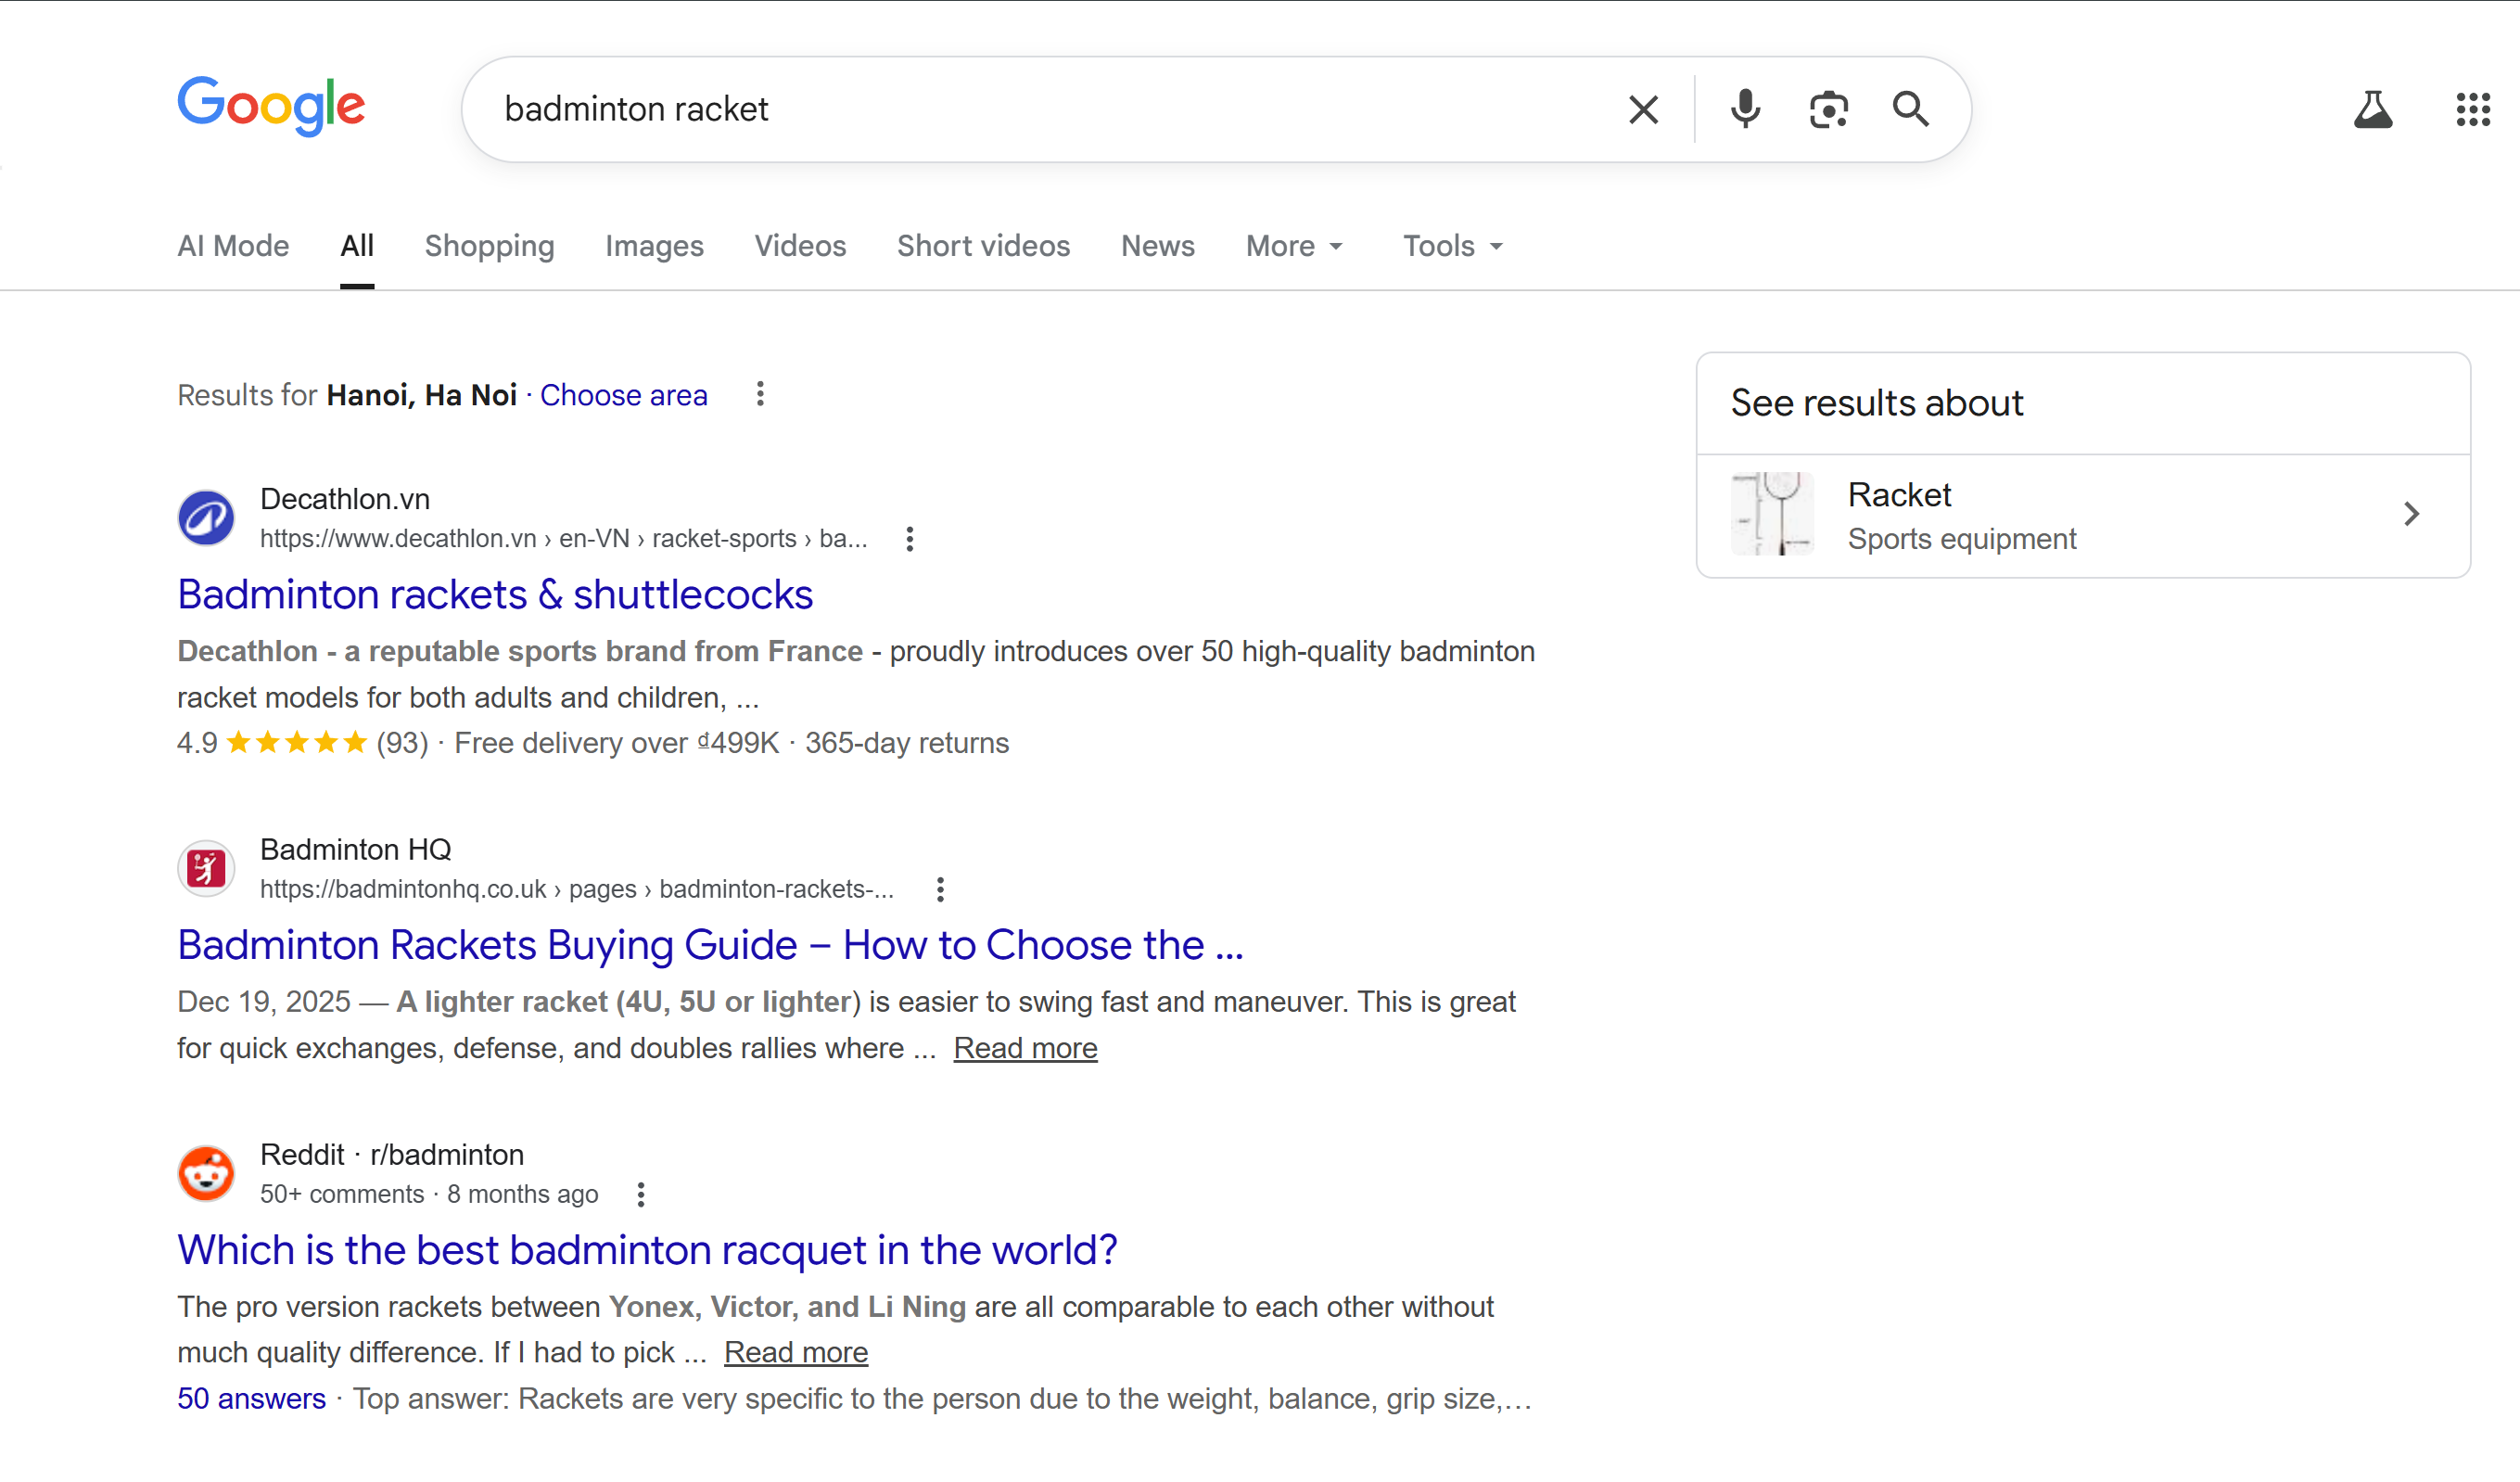
Task: Open Badminton rackets & shuttlecocks result
Action: [495, 595]
